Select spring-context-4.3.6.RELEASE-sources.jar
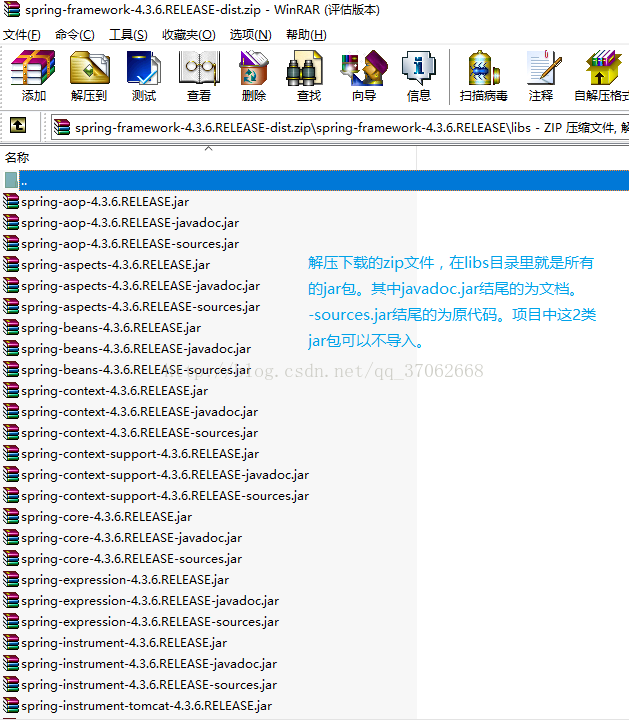 click(x=140, y=433)
